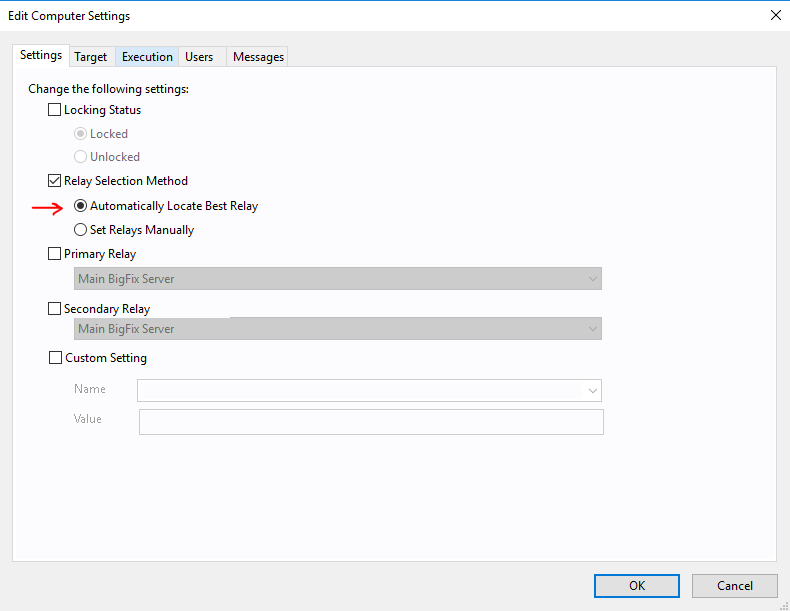
Task: Expand the Secondary Relay server dropdown
Action: tap(338, 328)
